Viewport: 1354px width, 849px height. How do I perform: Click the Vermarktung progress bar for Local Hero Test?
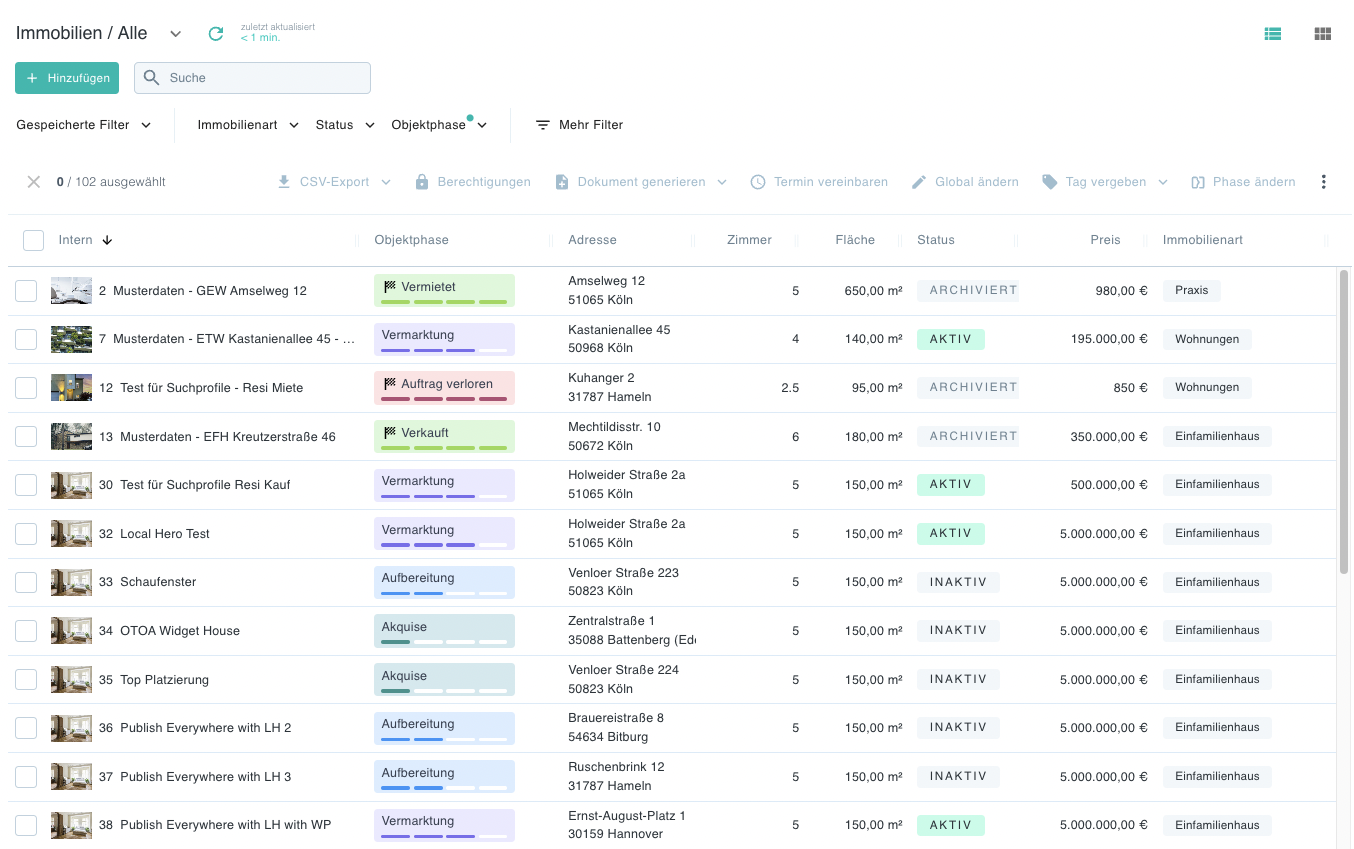point(444,545)
